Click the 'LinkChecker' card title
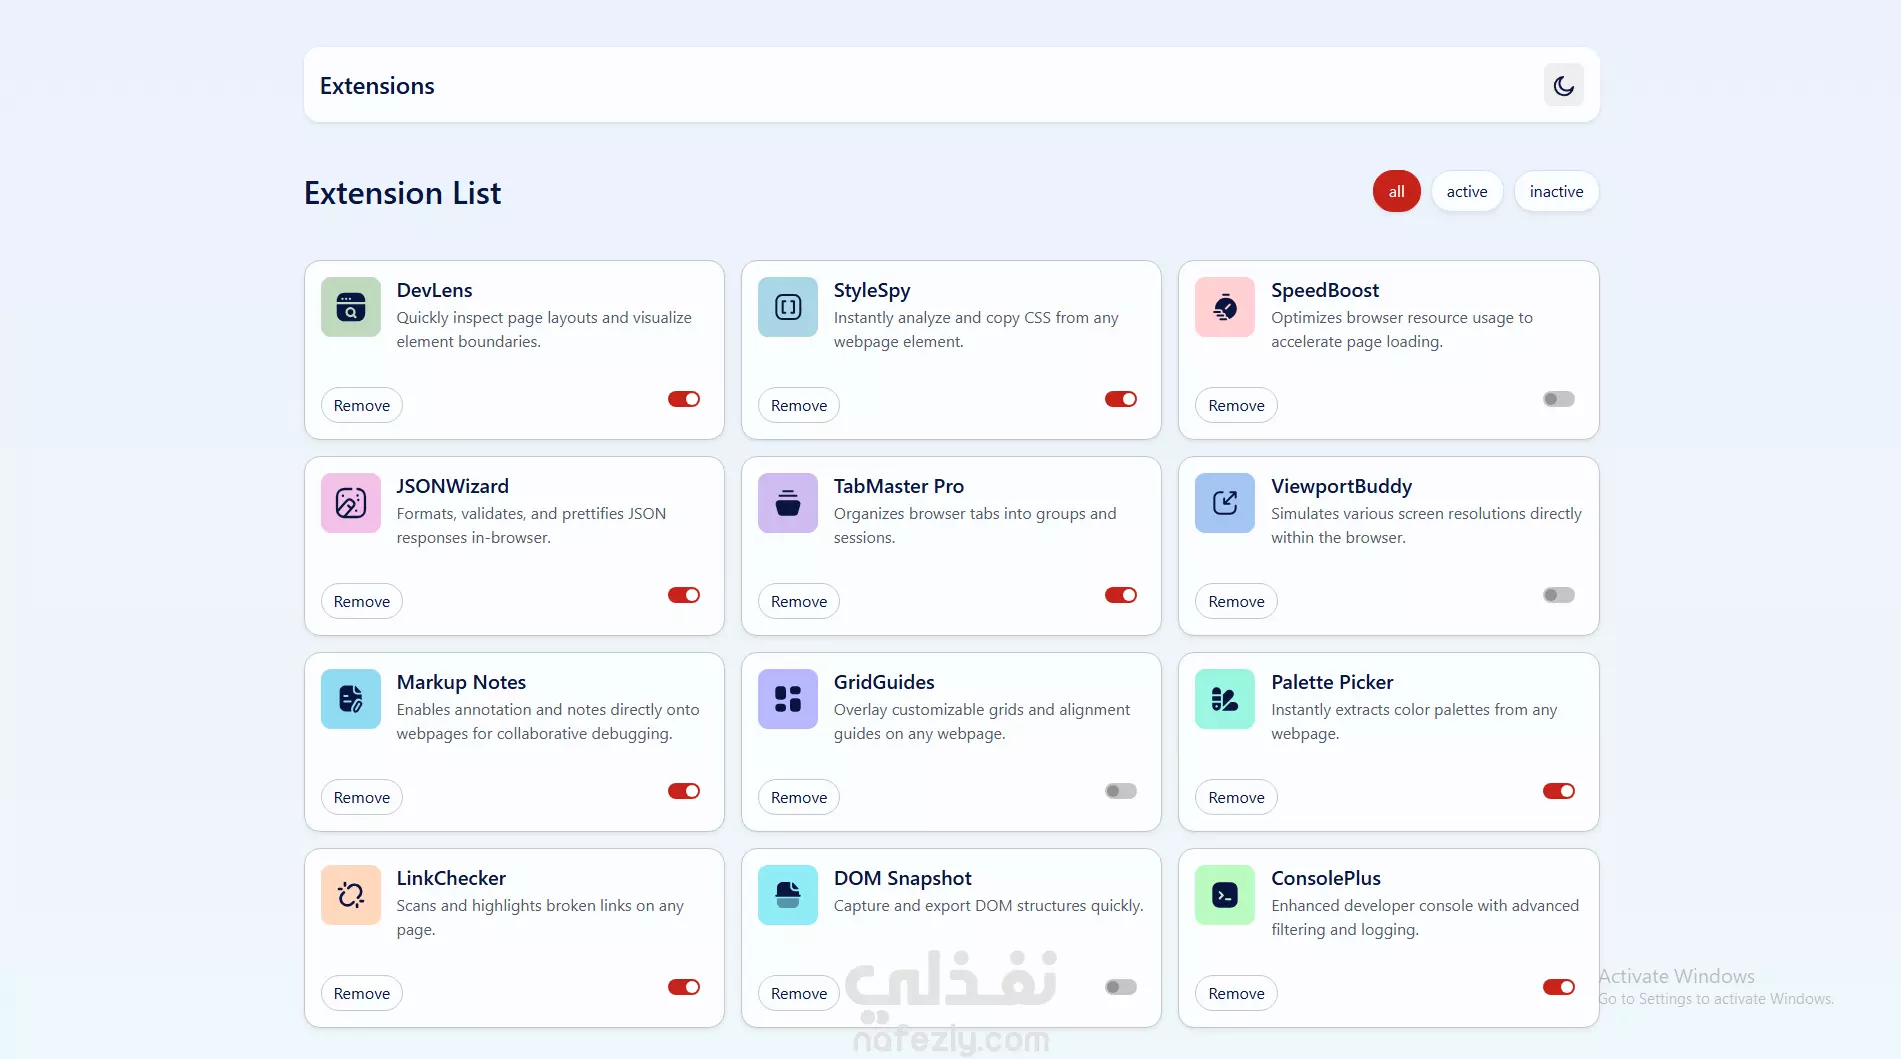This screenshot has height=1059, width=1901. (451, 878)
